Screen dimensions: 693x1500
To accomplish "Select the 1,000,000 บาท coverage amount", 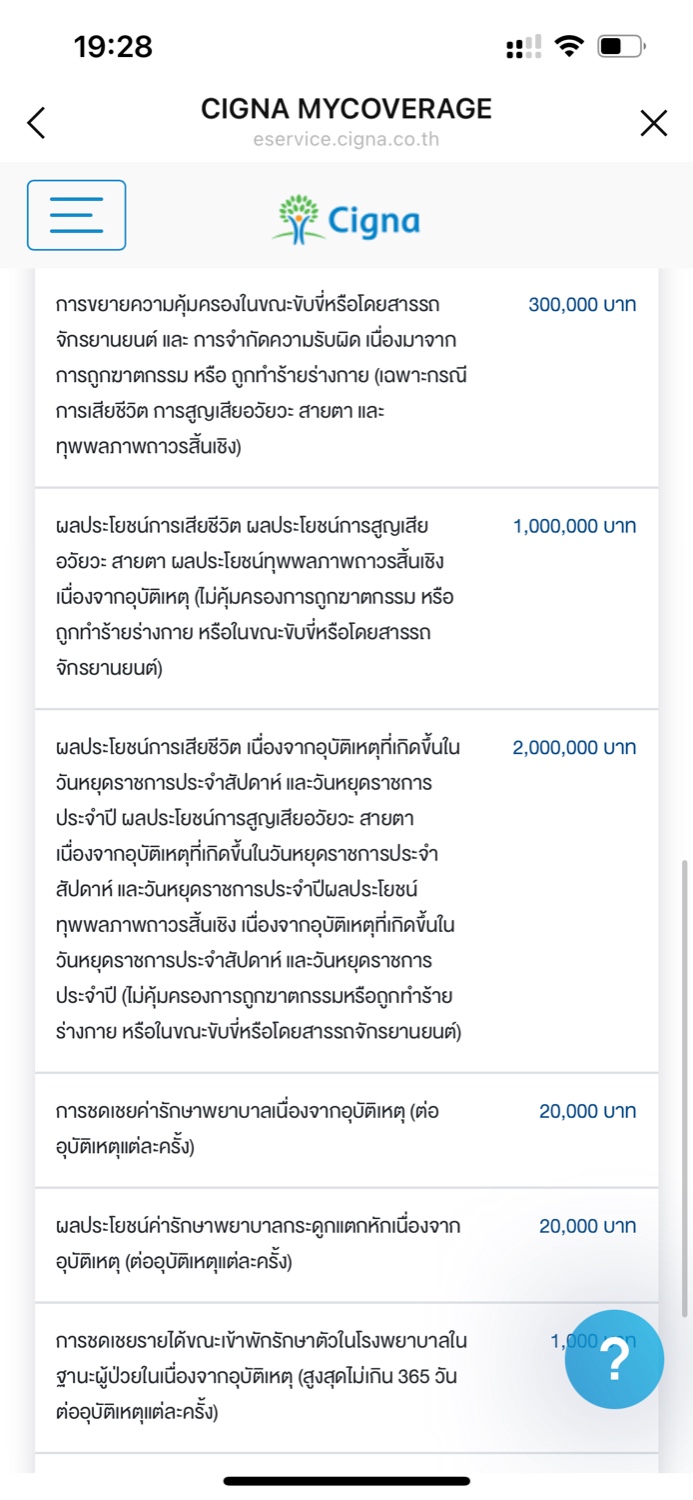I will tap(575, 527).
